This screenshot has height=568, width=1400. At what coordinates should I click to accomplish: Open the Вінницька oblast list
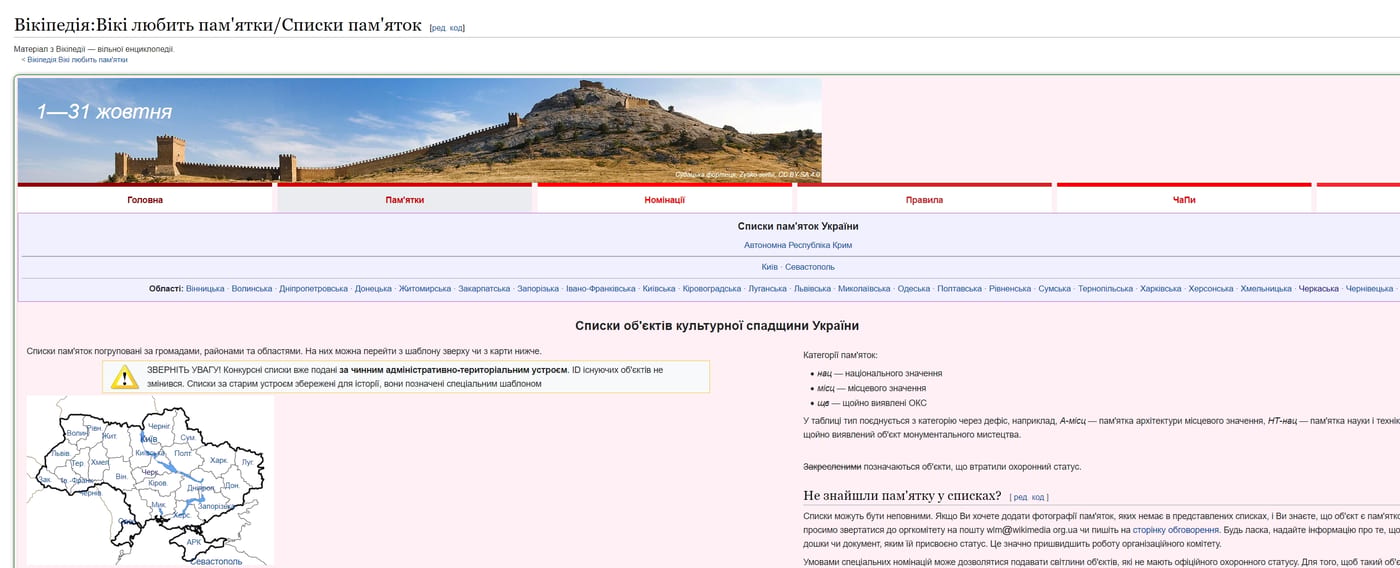point(205,289)
